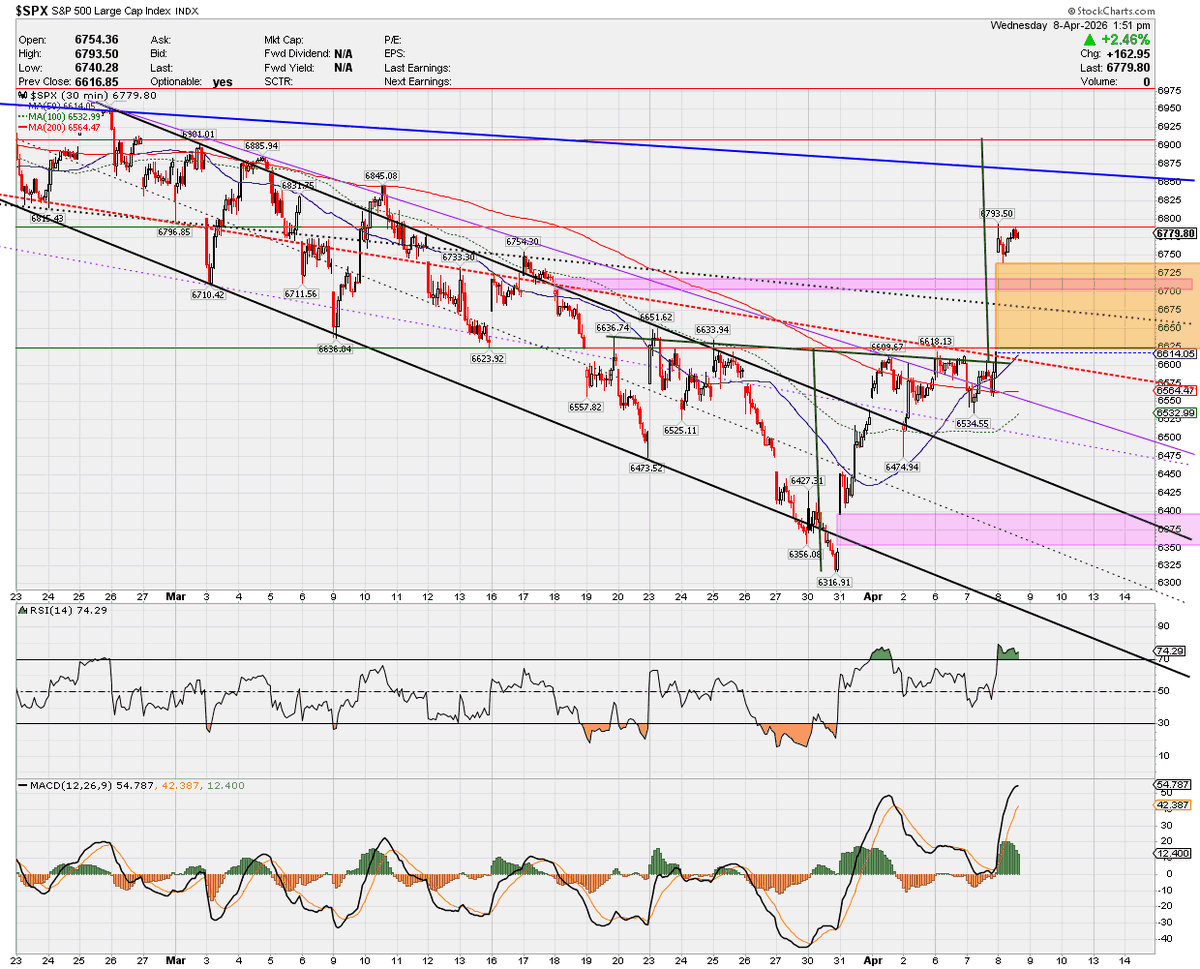Click the 6623.92 price label
Viewport: 1200px width, 969px height.
pyautogui.click(x=488, y=358)
